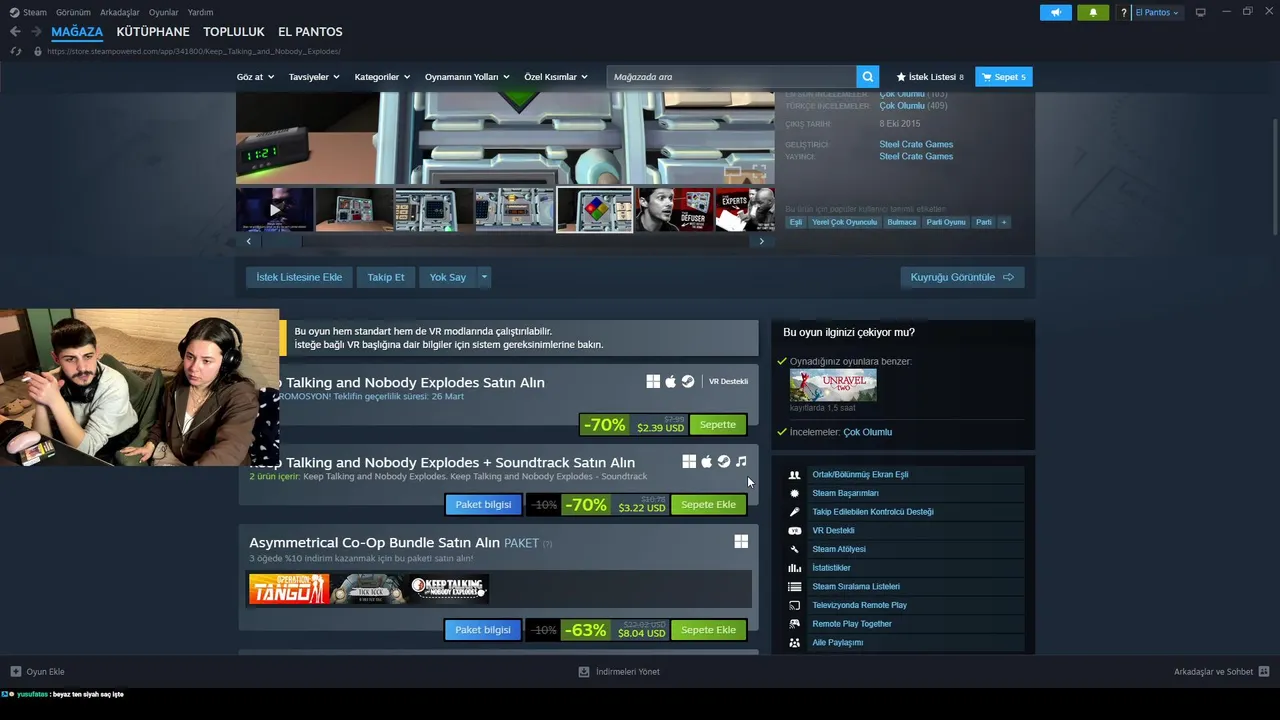Switch to Big Picture mode monitor icon
1280x720 pixels.
click(x=1200, y=12)
